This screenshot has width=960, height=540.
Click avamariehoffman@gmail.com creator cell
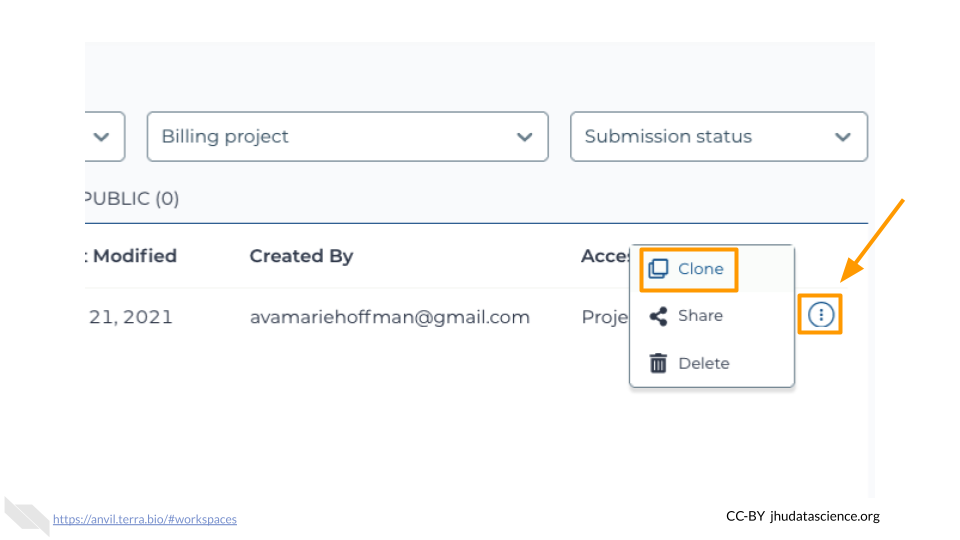[389, 317]
